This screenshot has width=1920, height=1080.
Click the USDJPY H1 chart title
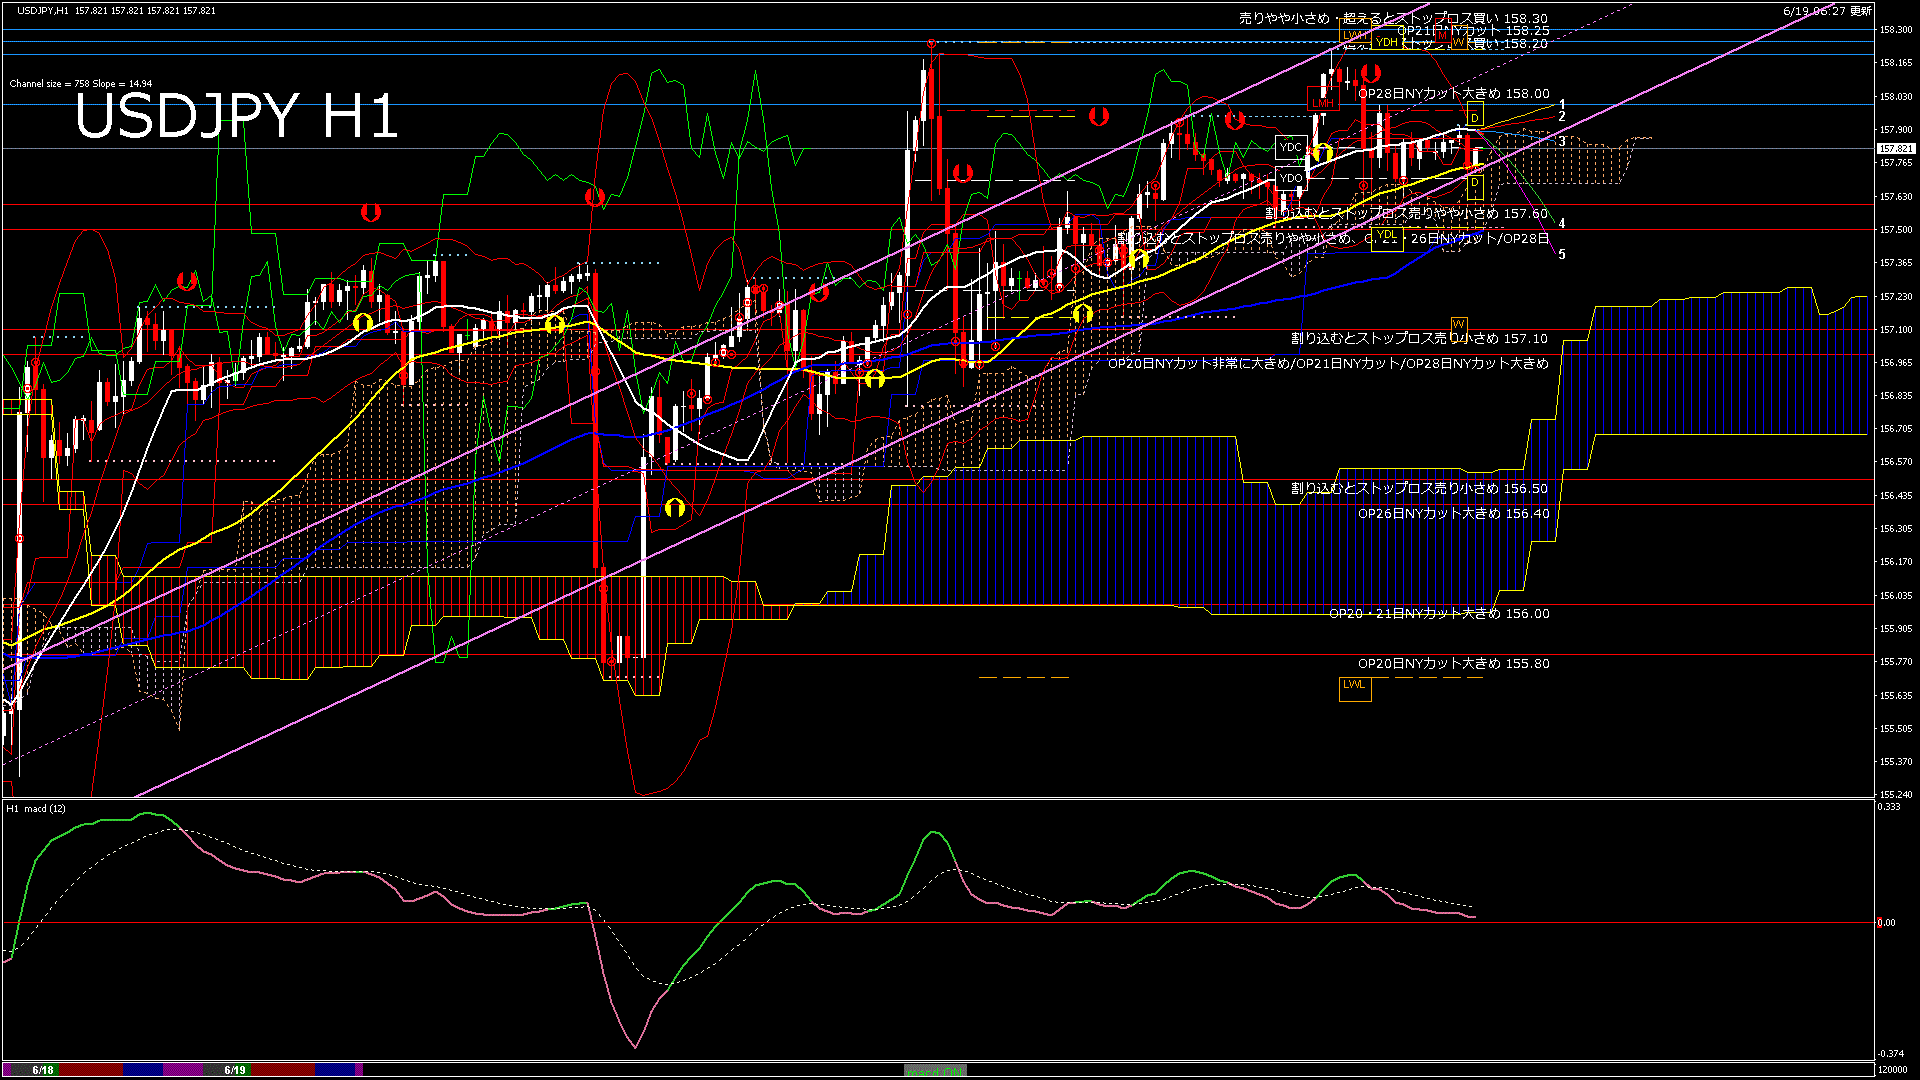(x=236, y=117)
